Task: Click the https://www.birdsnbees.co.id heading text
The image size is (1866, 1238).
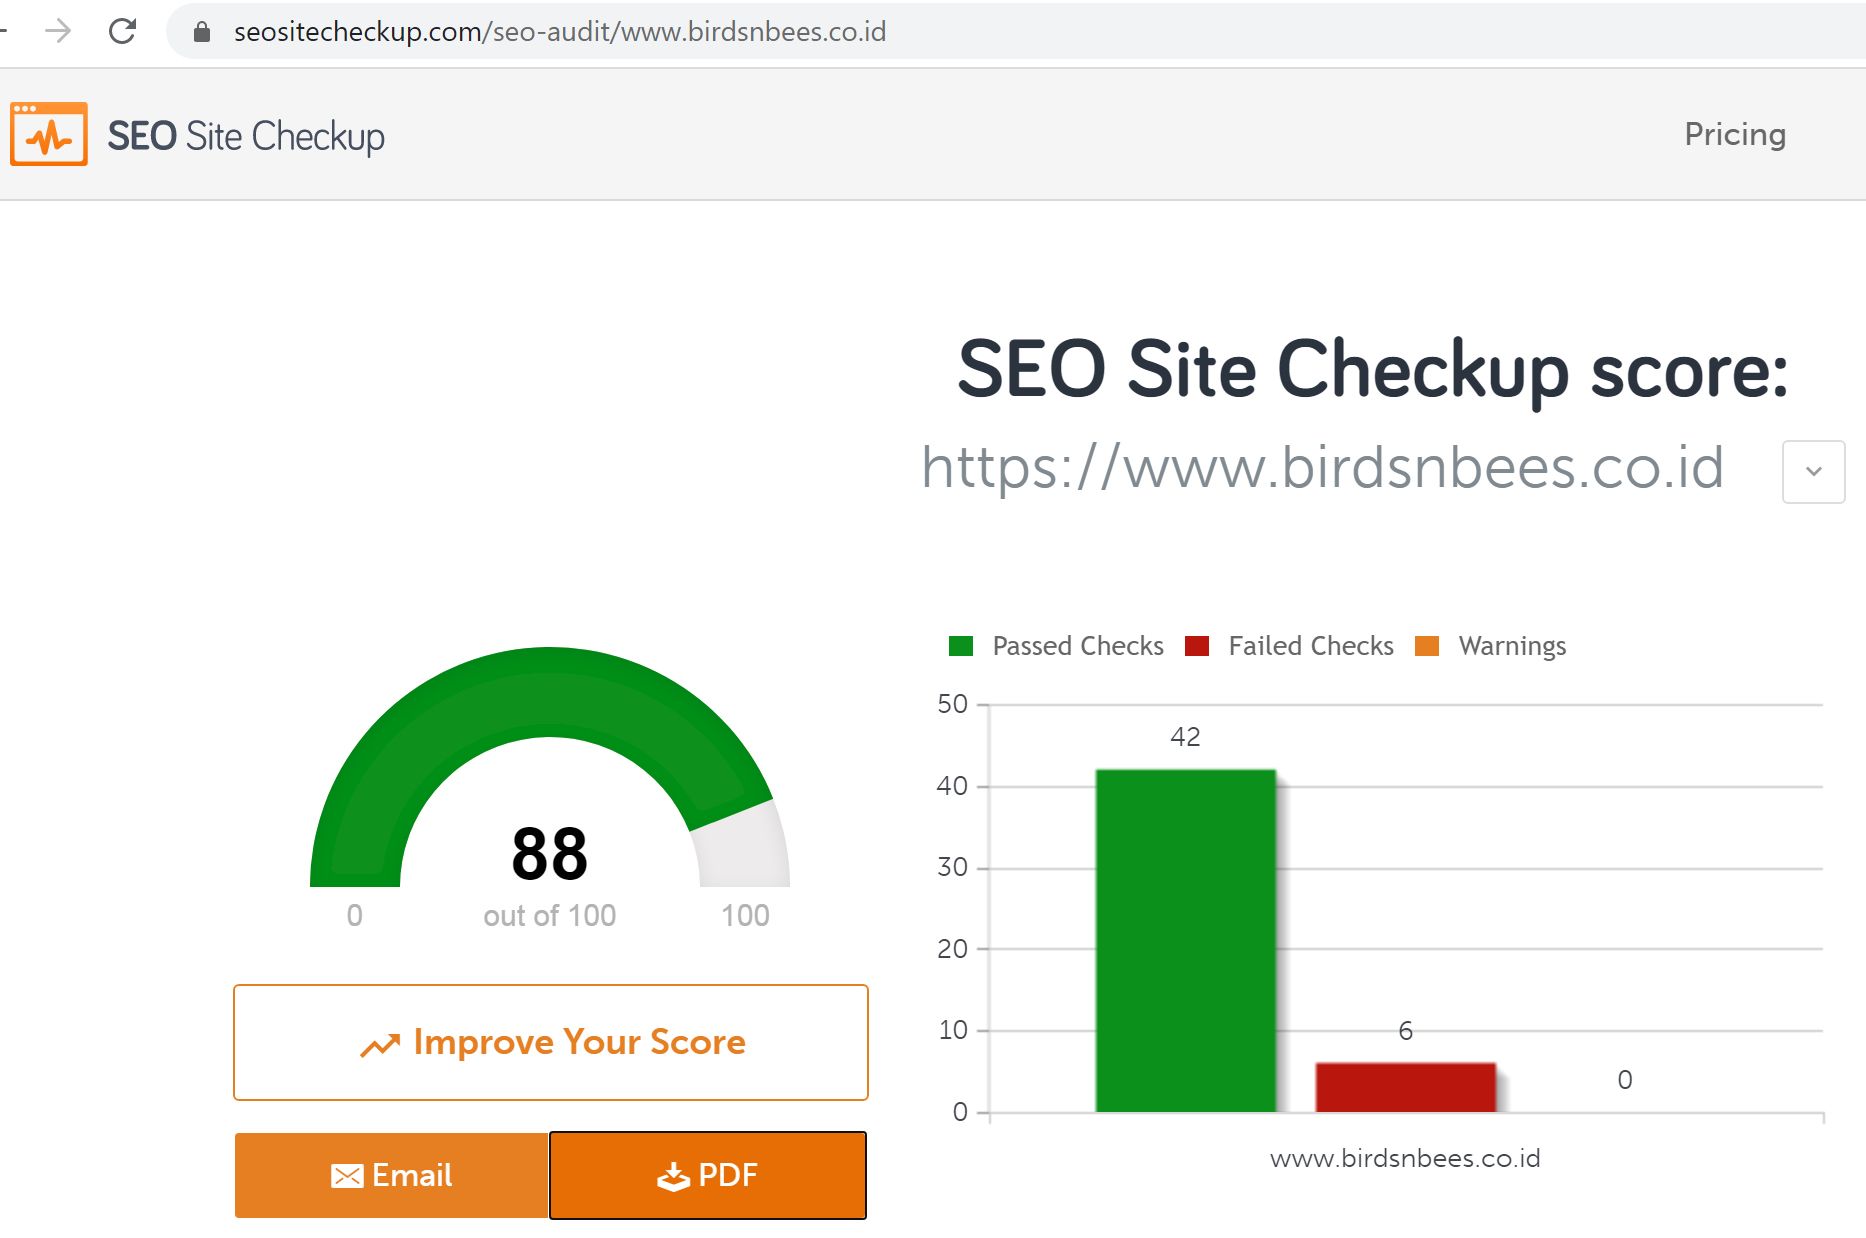Action: pos(1322,468)
